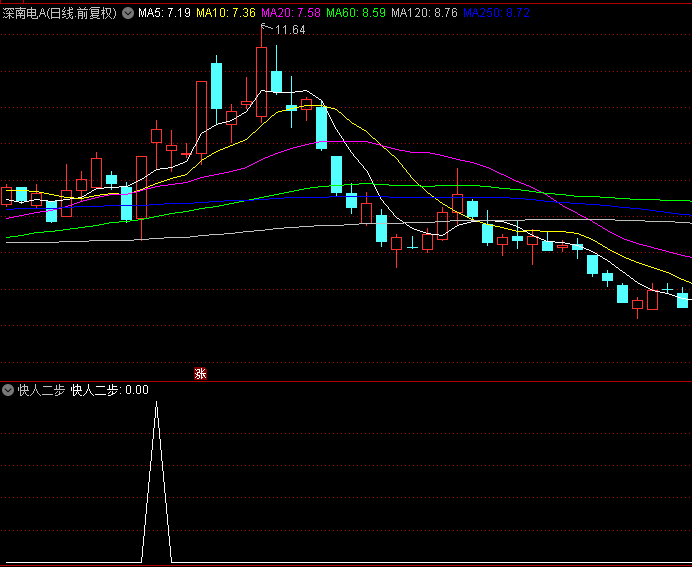The width and height of the screenshot is (692, 567).
Task: Click the 快人二步 indicator name label
Action: (41, 390)
